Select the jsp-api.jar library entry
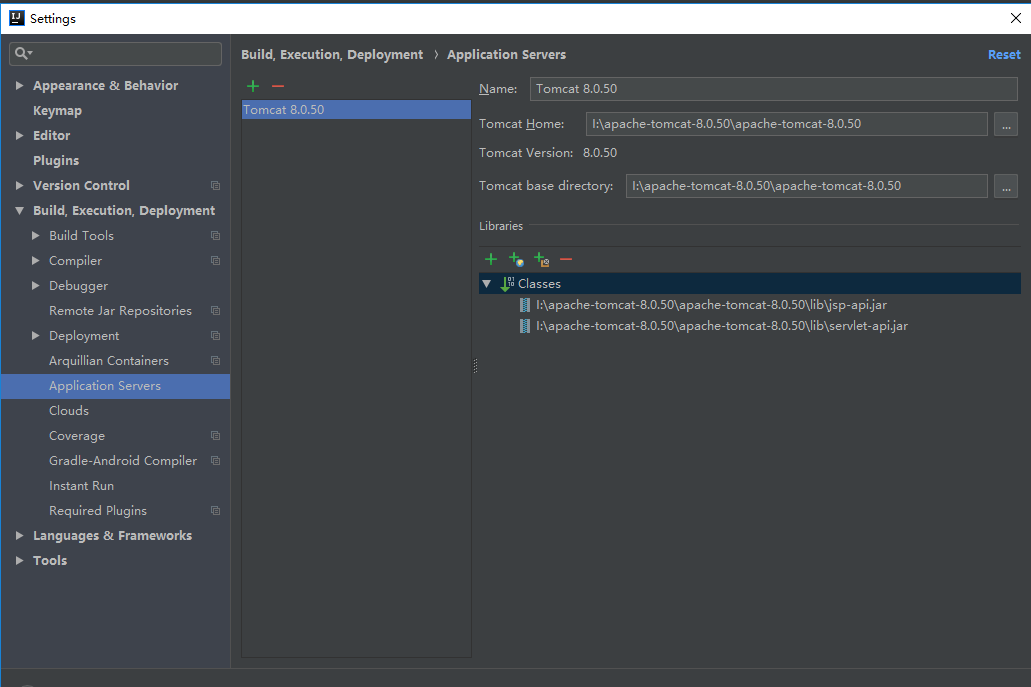The image size is (1031, 687). click(711, 305)
